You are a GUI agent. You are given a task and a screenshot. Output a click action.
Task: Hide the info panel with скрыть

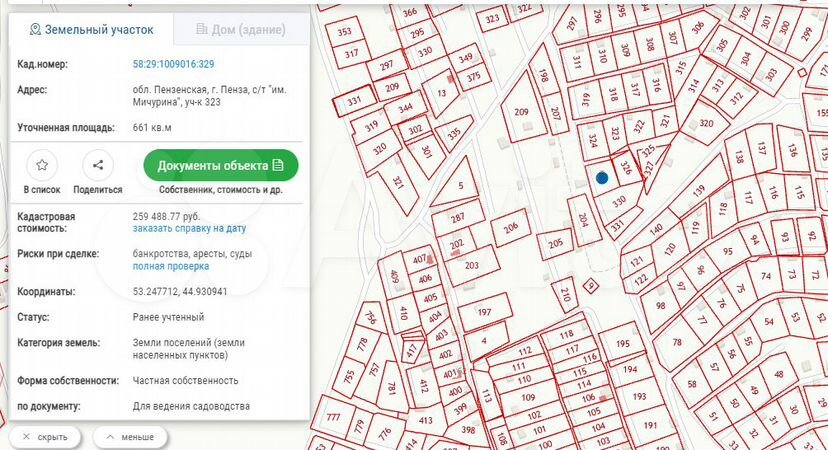45,437
